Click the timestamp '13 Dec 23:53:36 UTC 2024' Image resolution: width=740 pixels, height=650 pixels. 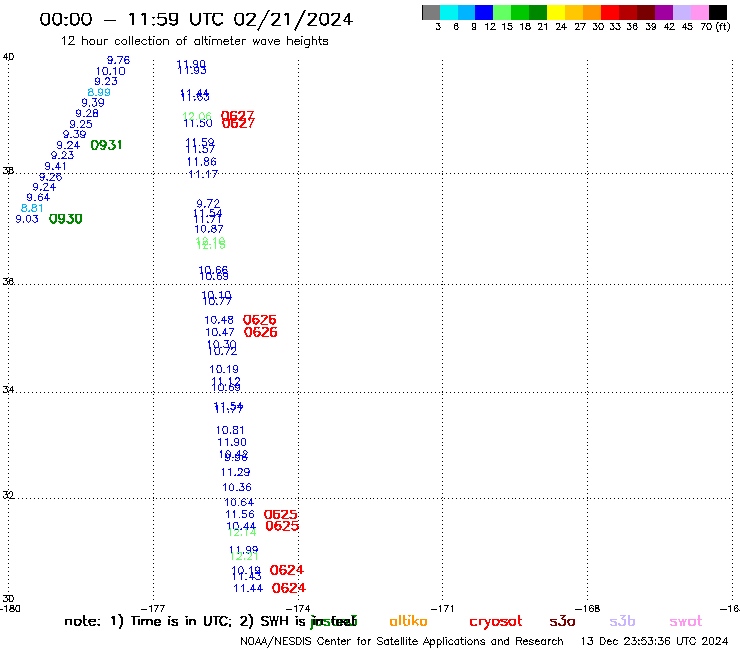tap(655, 642)
